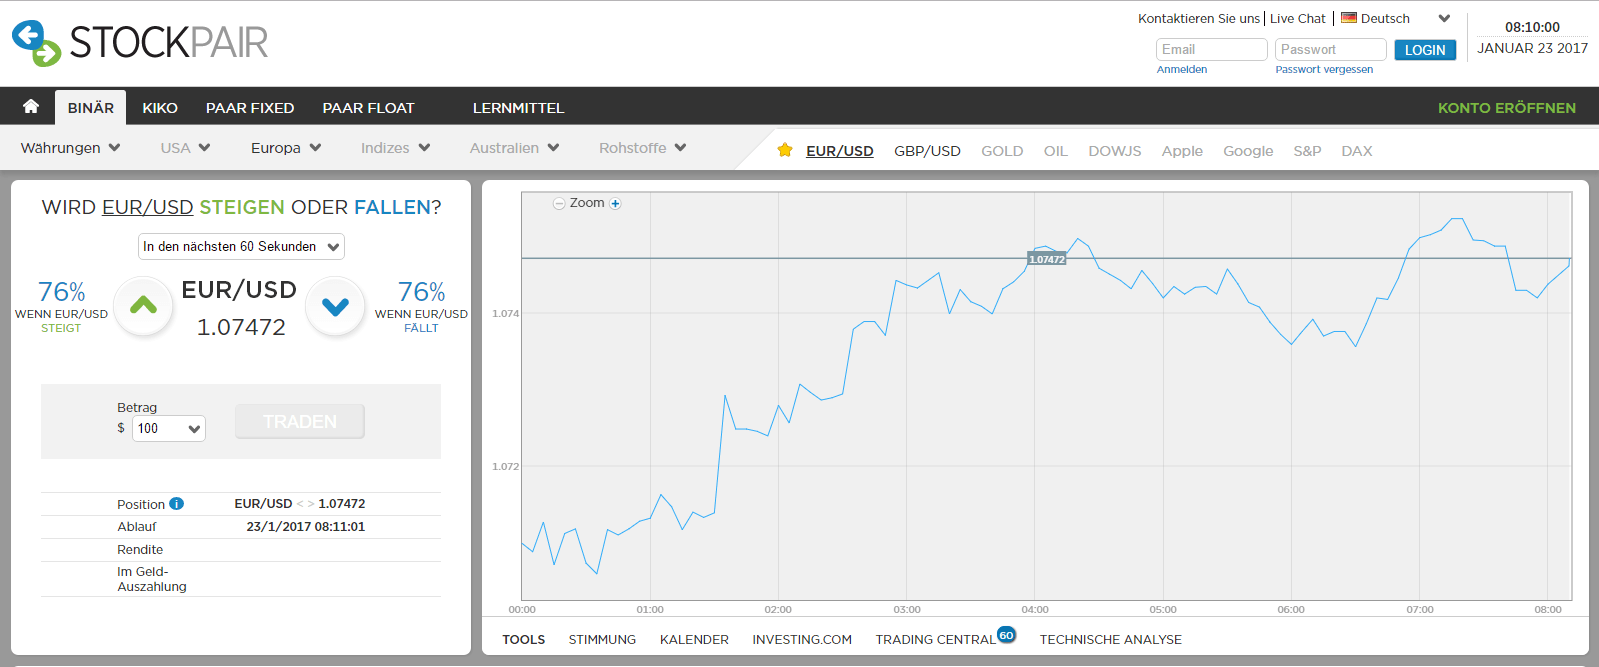Click the Email input field

click(x=1212, y=49)
